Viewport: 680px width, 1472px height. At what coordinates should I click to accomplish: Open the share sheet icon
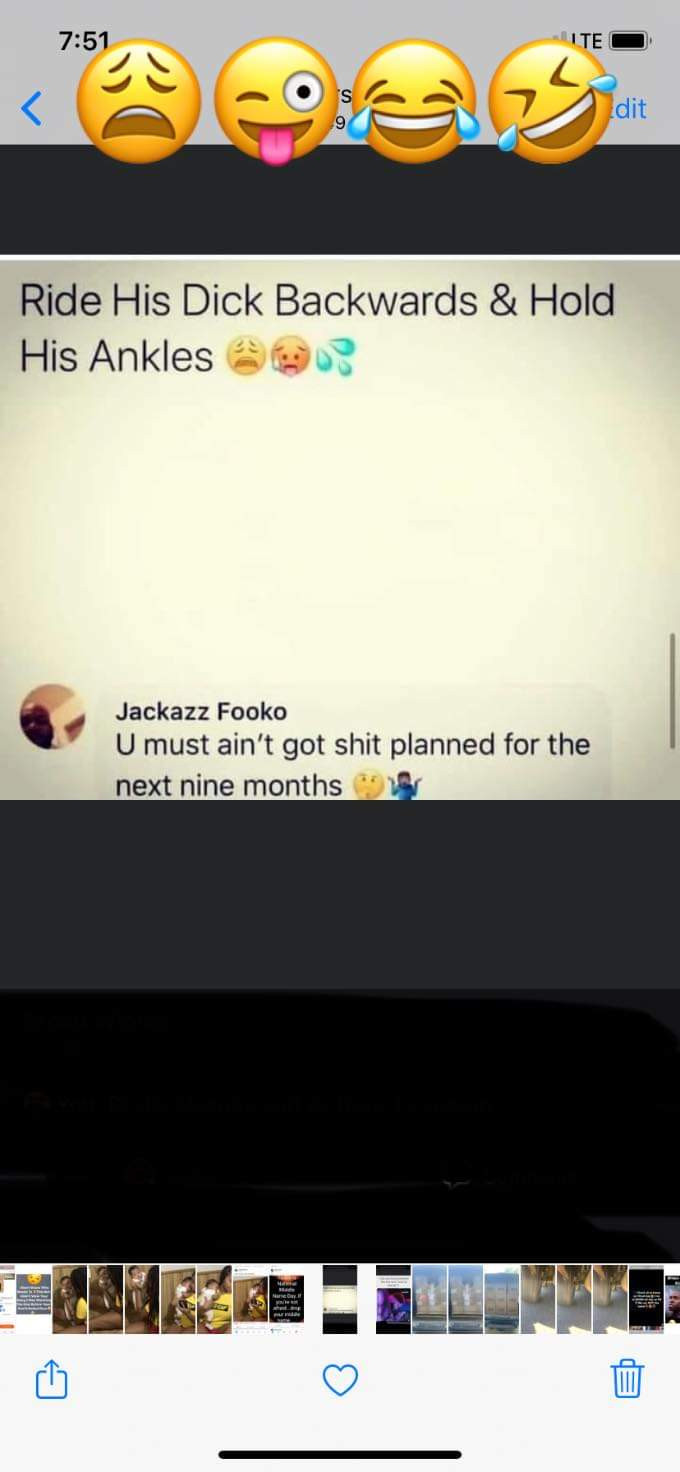tap(51, 1380)
